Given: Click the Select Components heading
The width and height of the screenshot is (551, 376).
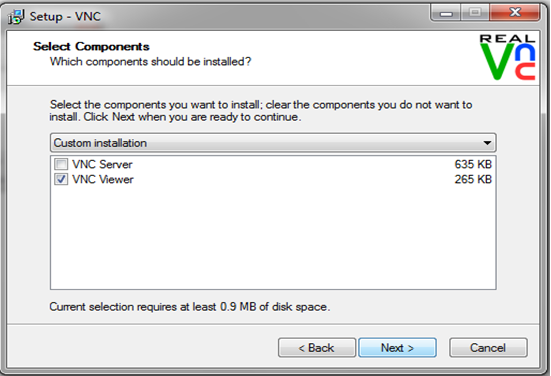Looking at the screenshot, I should click(91, 46).
